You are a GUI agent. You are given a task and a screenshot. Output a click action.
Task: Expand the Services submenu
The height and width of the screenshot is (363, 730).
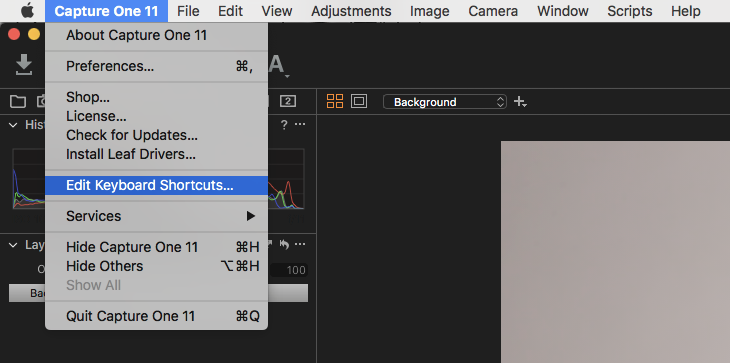click(x=156, y=216)
